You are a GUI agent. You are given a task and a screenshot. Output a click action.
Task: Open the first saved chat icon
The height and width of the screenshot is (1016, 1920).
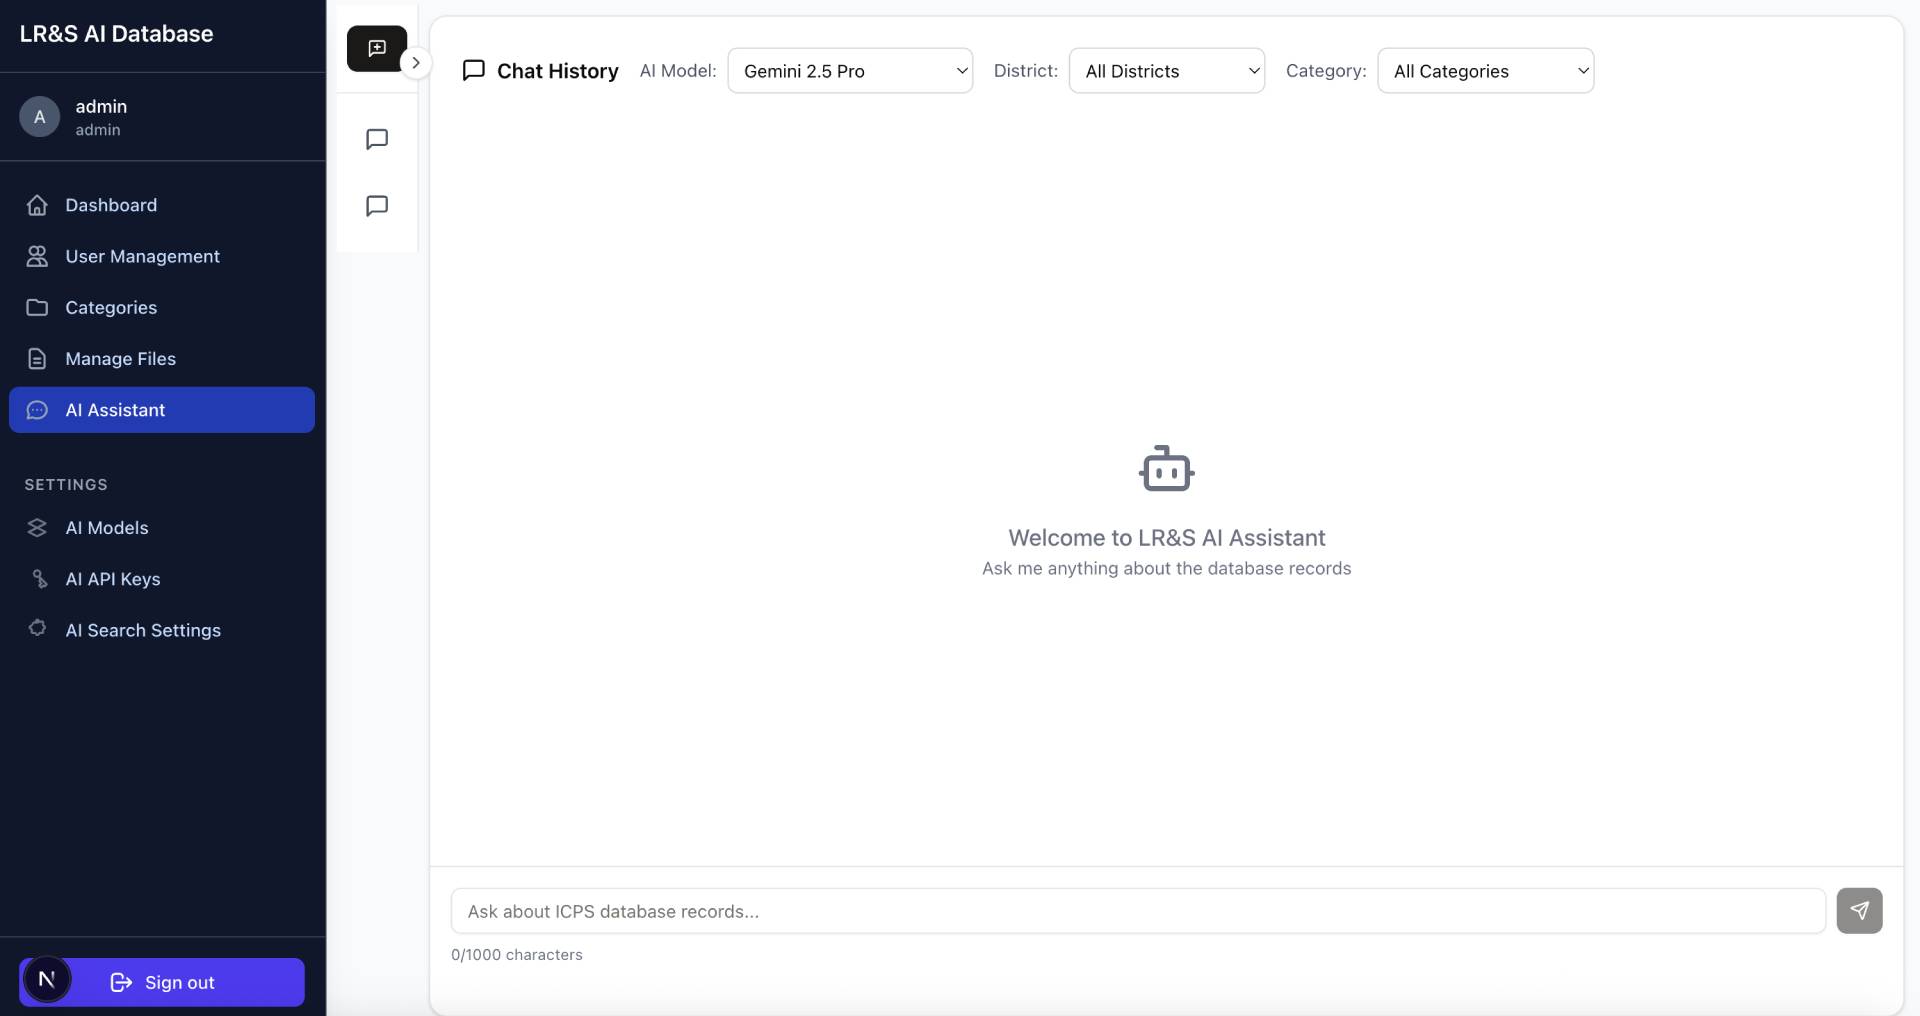point(376,139)
